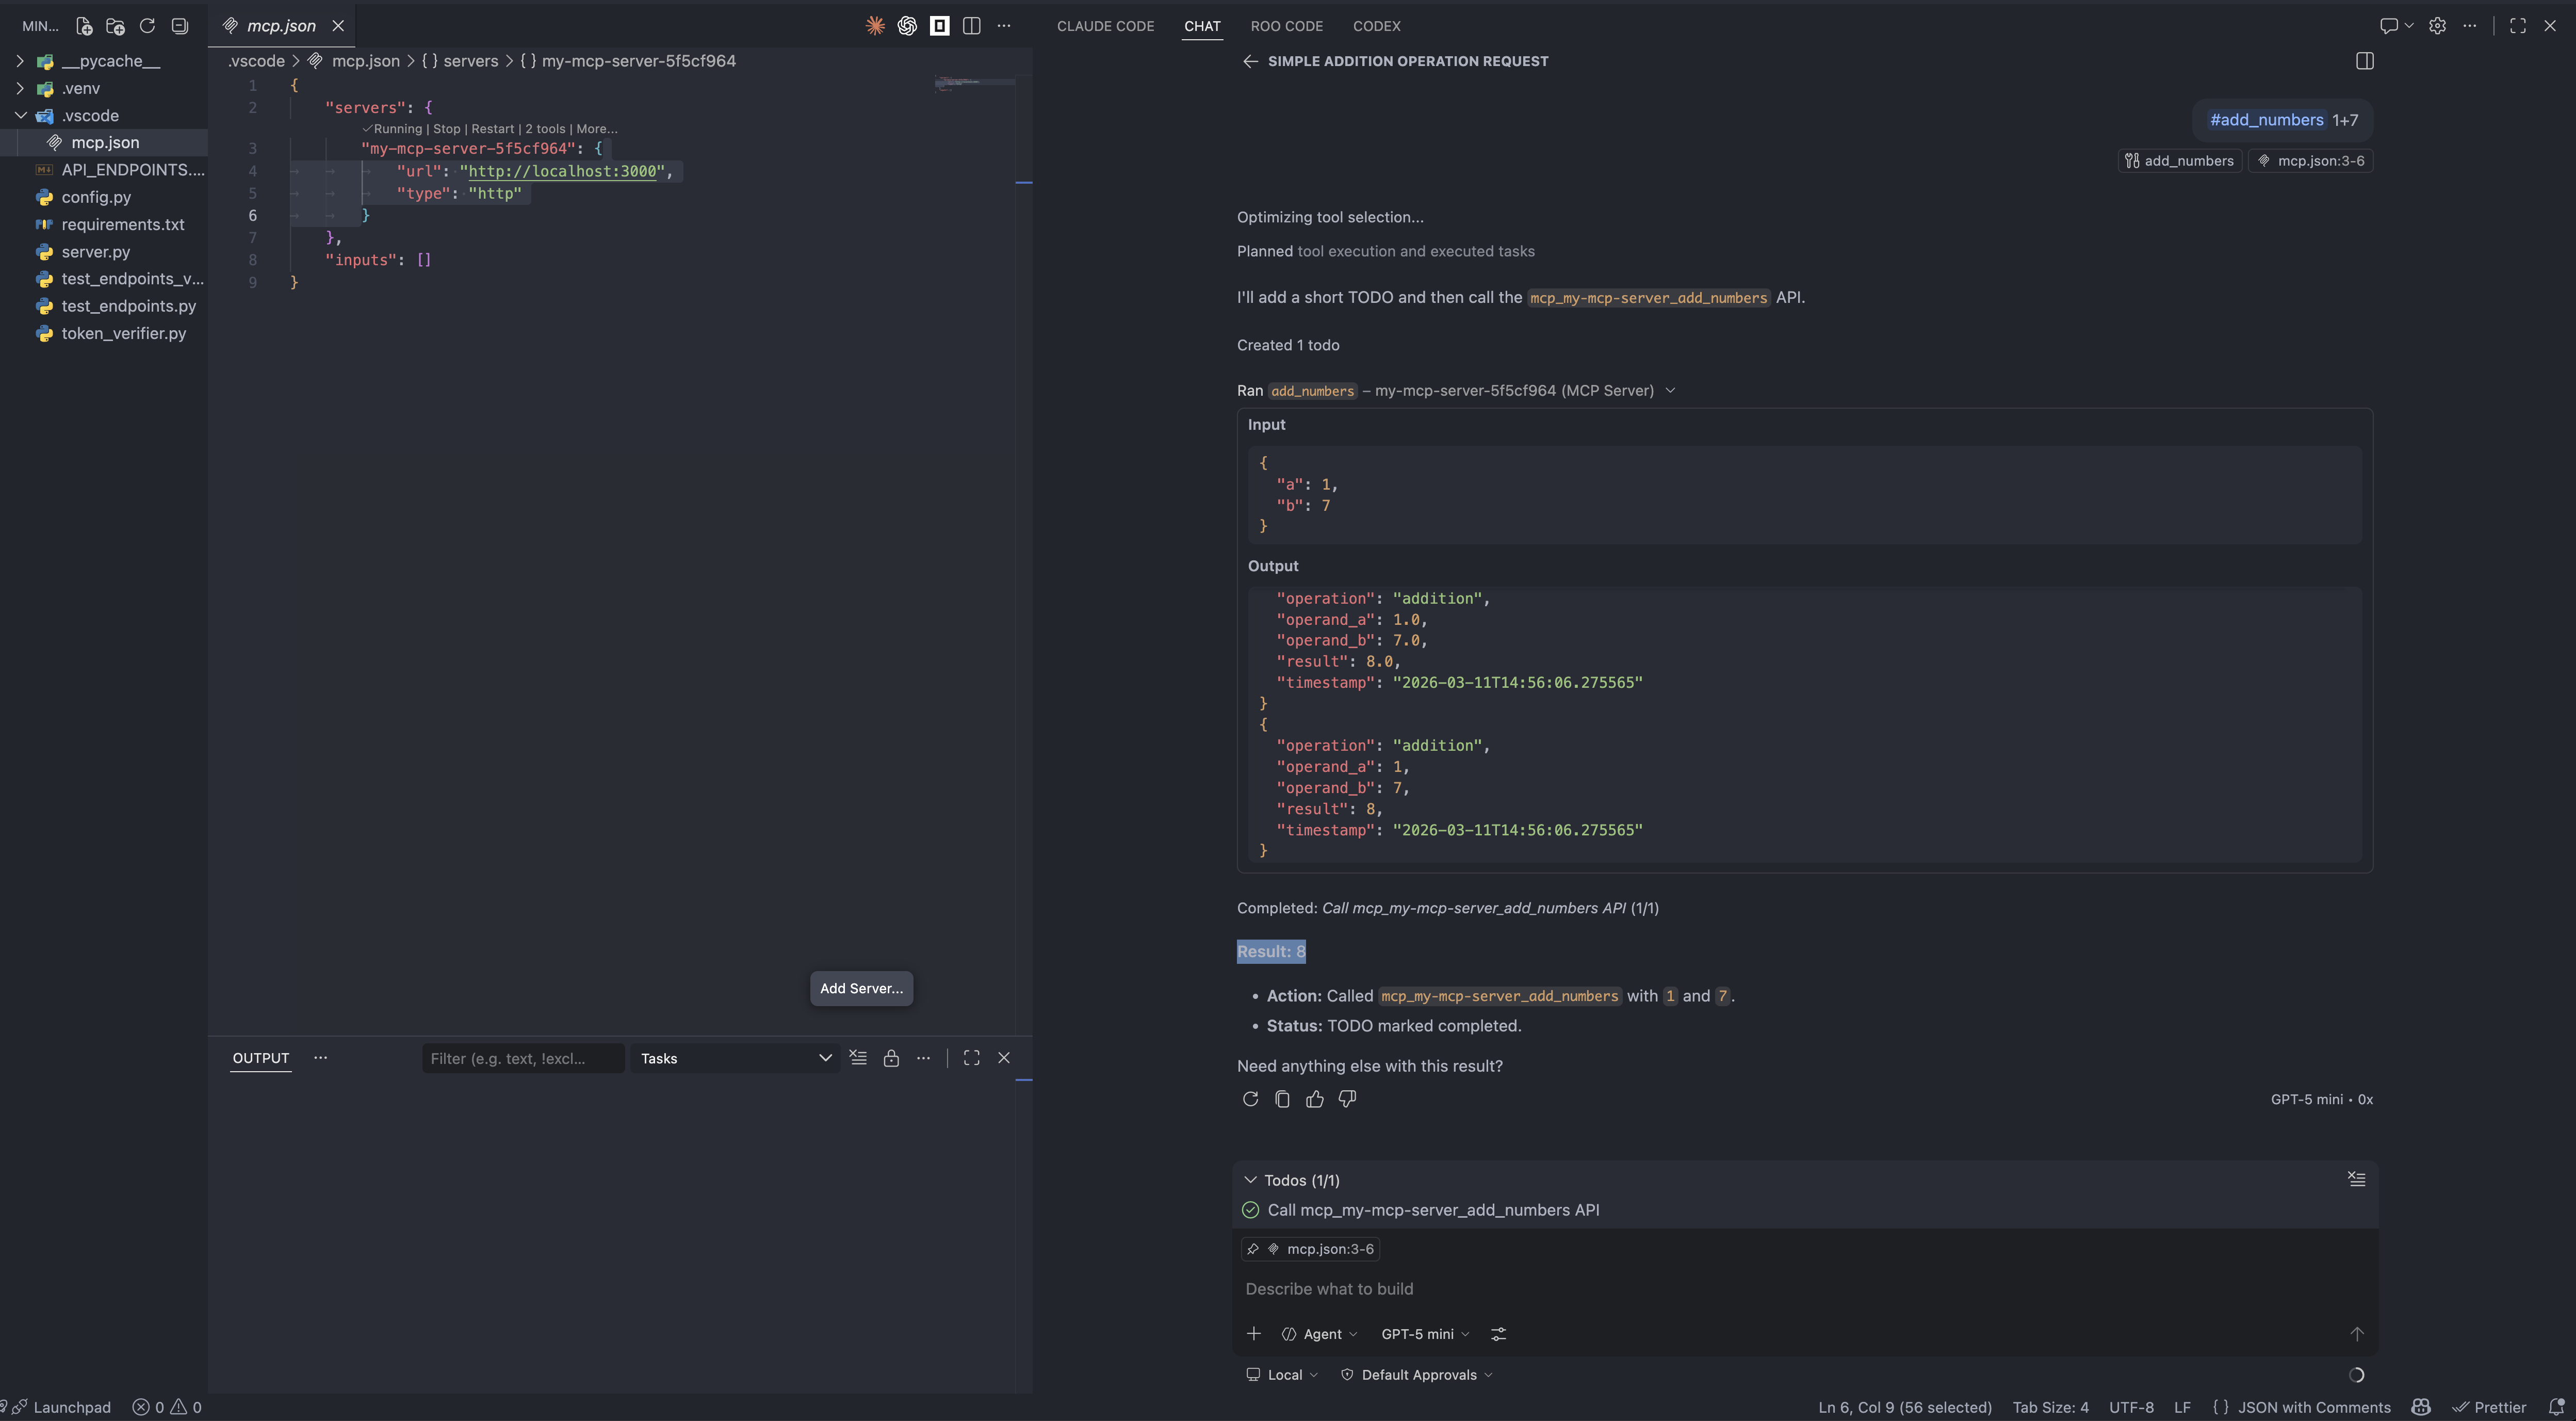
Task: Give thumbs up to the response
Action: pyautogui.click(x=1314, y=1099)
